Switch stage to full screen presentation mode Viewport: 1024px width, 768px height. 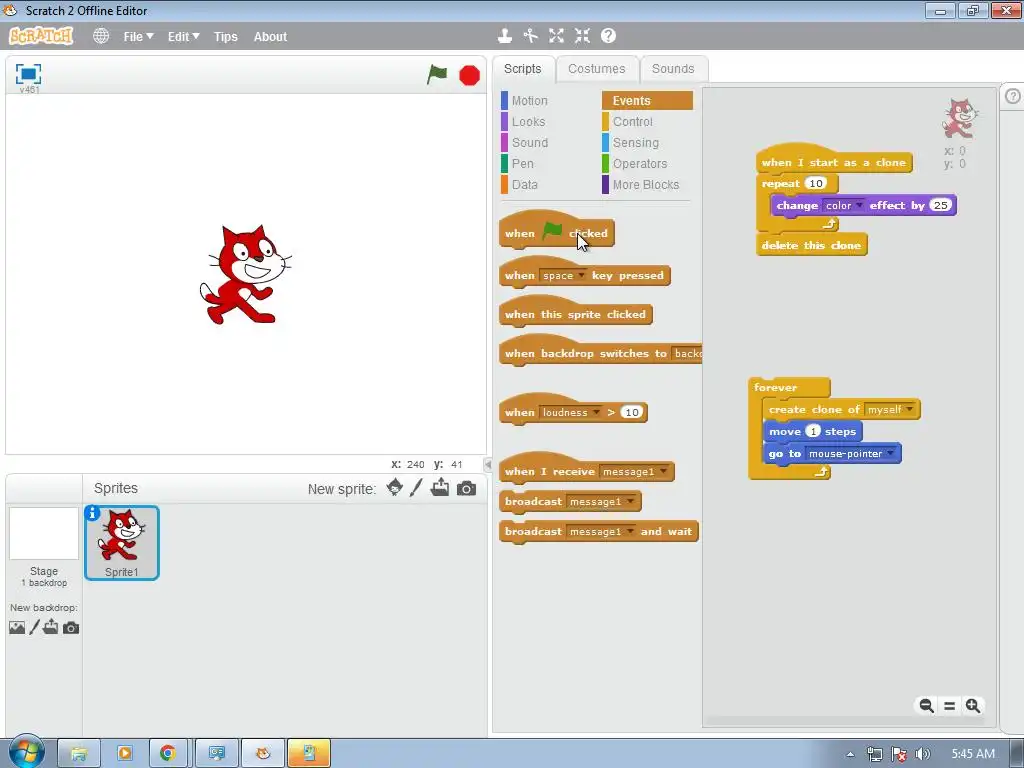28,74
